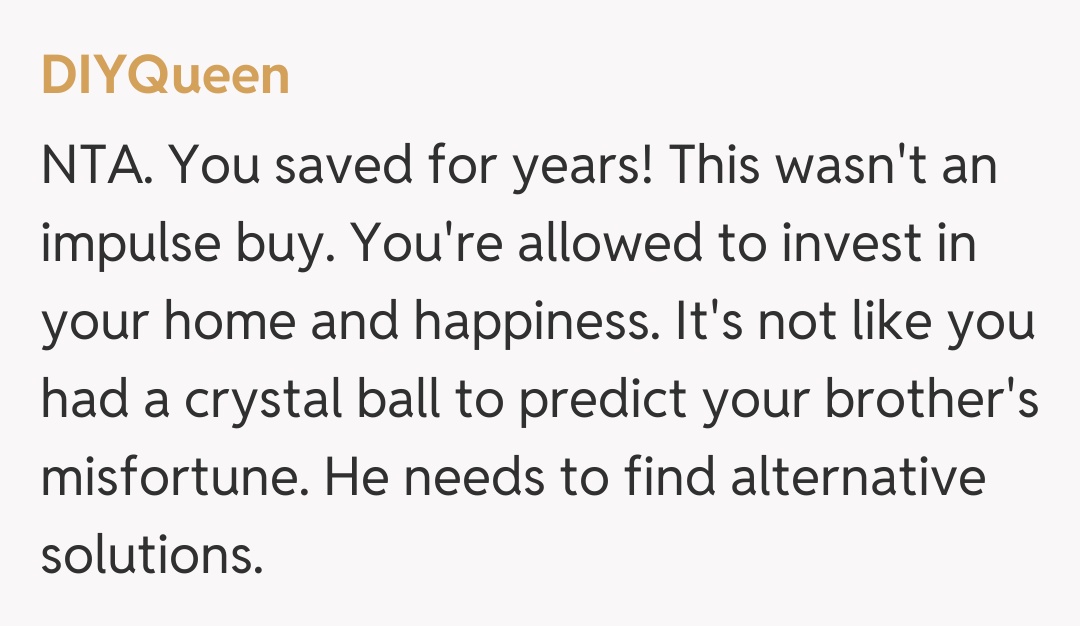Viewport: 1080px width, 626px height.
Task: Open the DIYQueen user profile link
Action: click(x=165, y=77)
